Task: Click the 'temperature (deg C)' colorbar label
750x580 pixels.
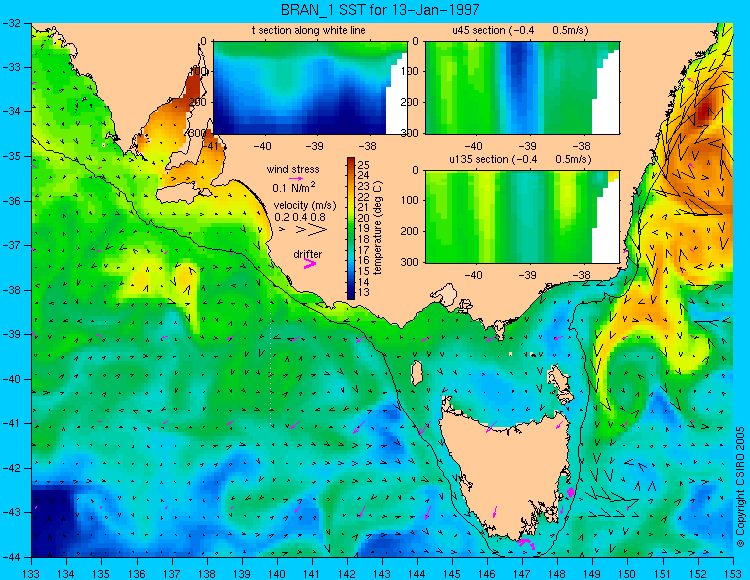Action: (x=378, y=228)
